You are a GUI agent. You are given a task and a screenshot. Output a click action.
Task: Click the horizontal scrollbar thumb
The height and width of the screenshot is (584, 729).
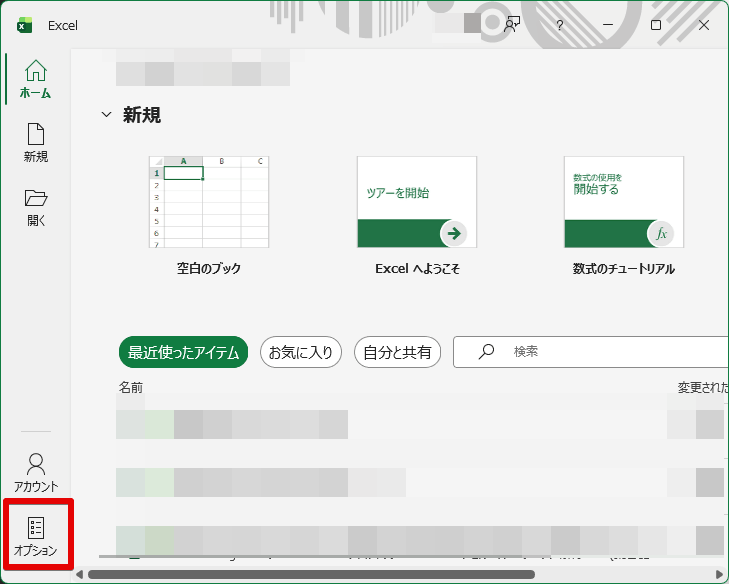click(311, 575)
